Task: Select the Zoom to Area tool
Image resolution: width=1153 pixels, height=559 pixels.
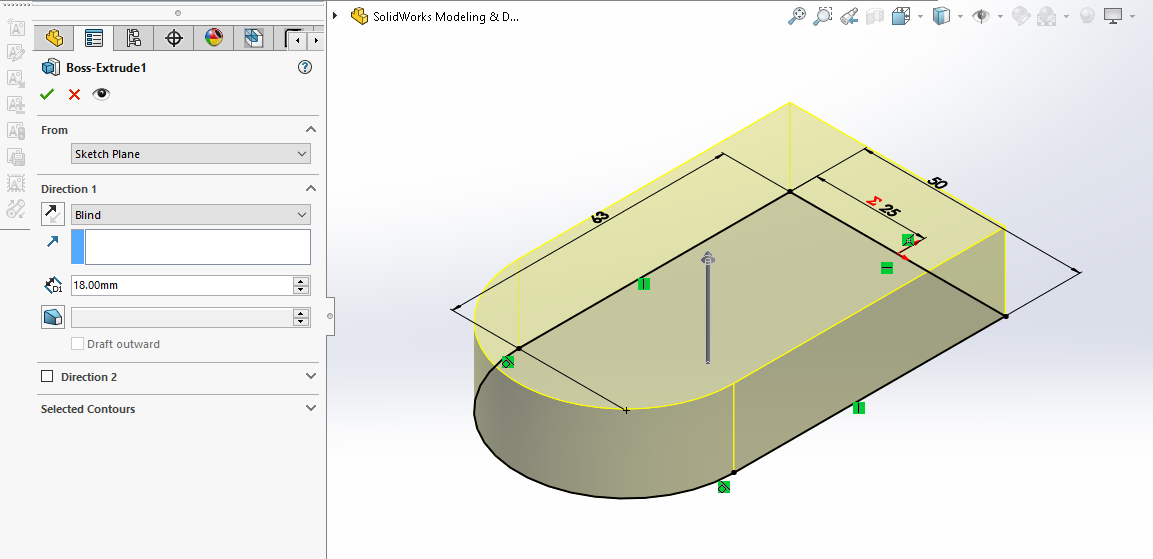Action: pyautogui.click(x=823, y=16)
